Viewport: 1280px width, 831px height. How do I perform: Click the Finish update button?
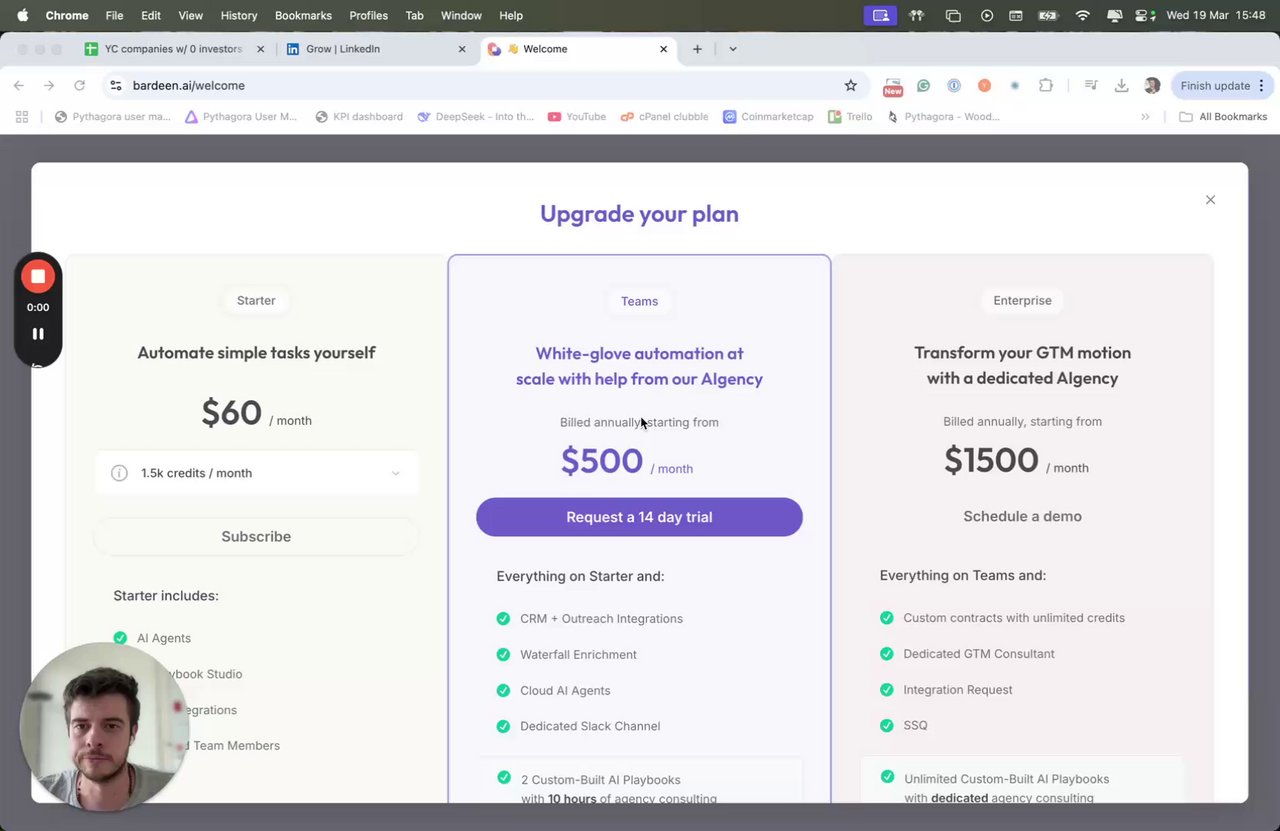point(1215,86)
